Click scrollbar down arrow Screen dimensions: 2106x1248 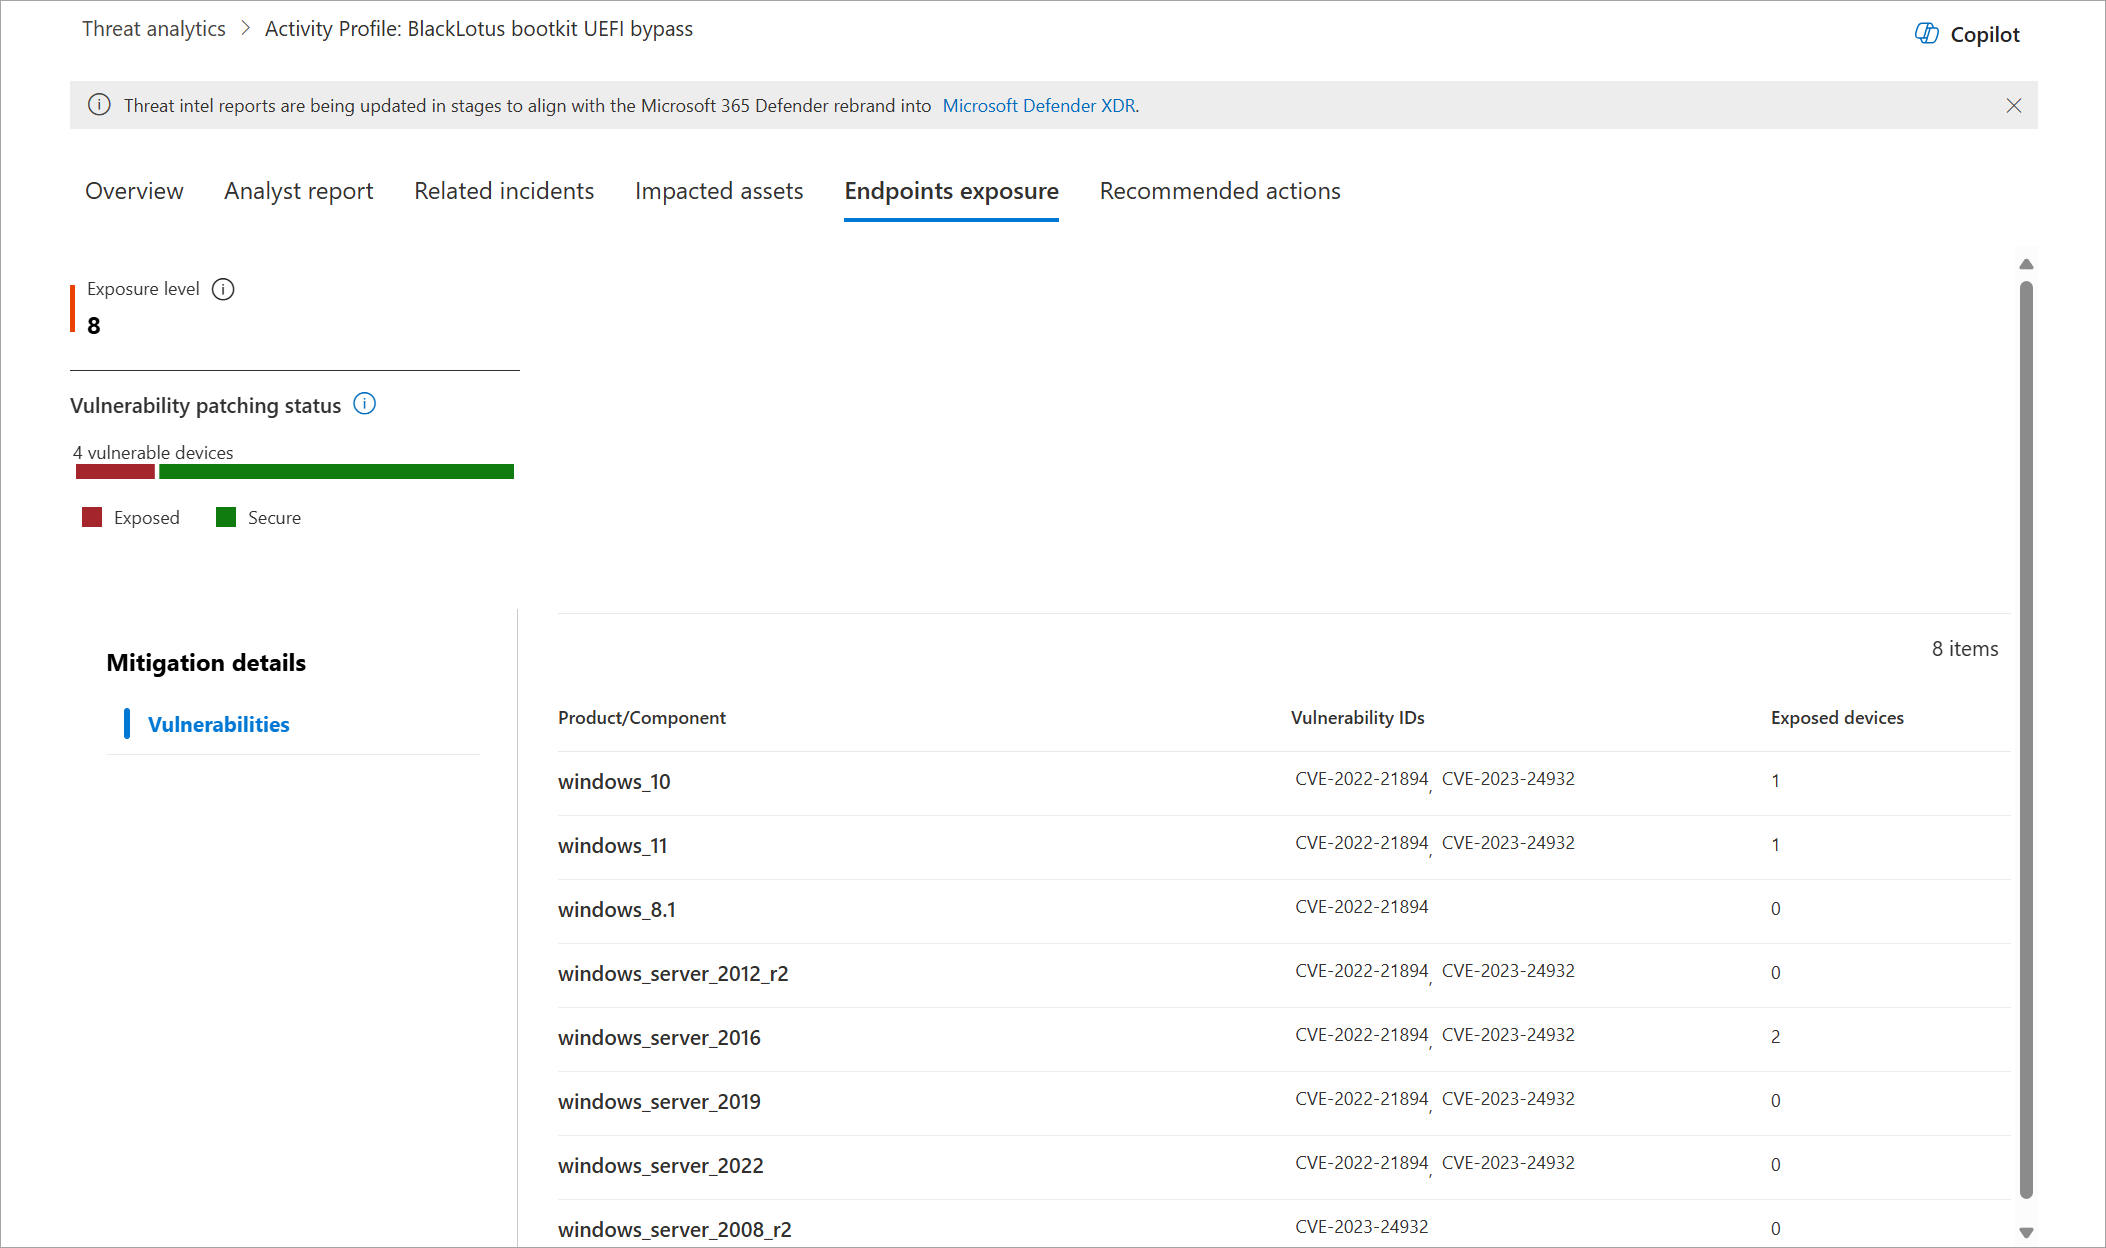point(2026,1232)
